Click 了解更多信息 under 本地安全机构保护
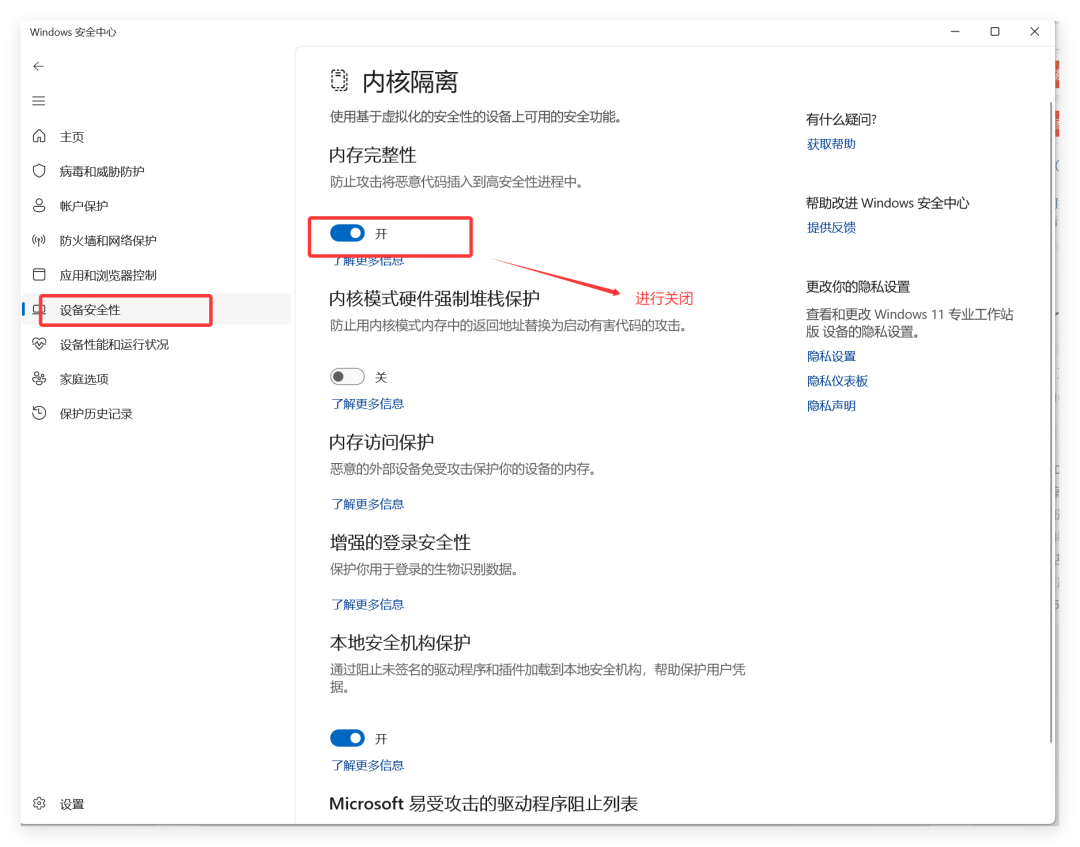Screen dimensions: 1080x847 tap(367, 765)
